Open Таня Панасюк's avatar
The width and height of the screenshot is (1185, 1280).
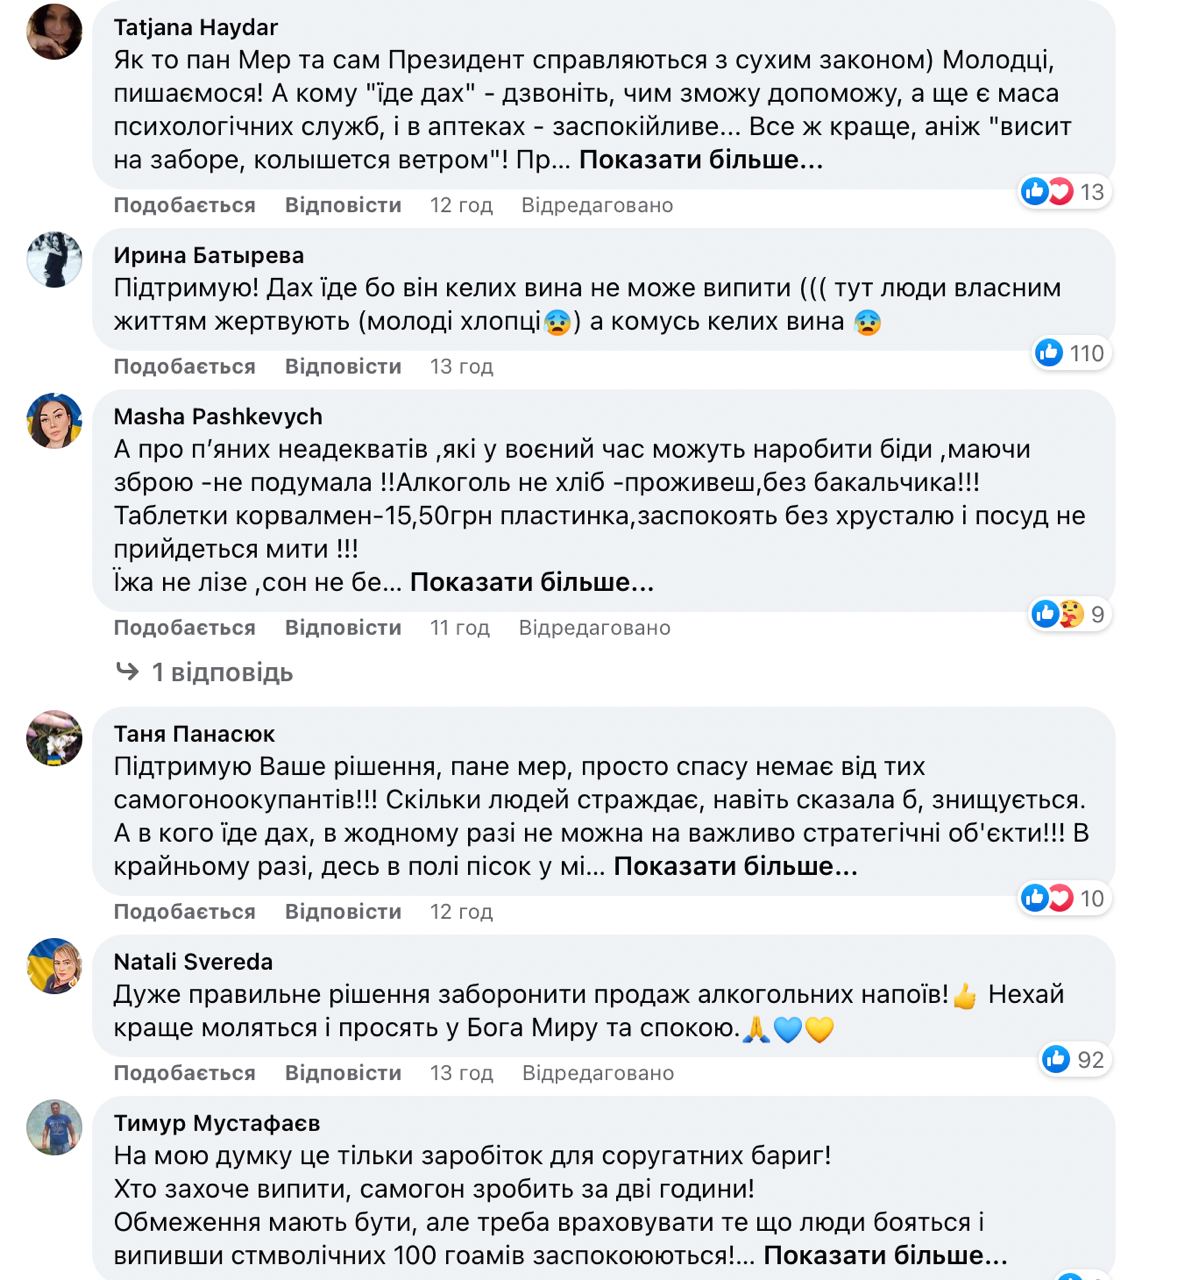pos(54,738)
